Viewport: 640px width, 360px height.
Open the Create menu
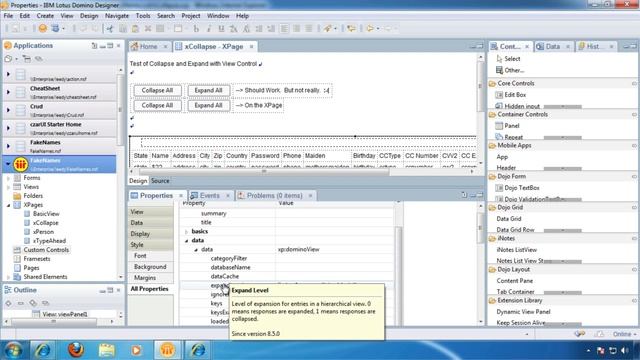[x=45, y=16]
